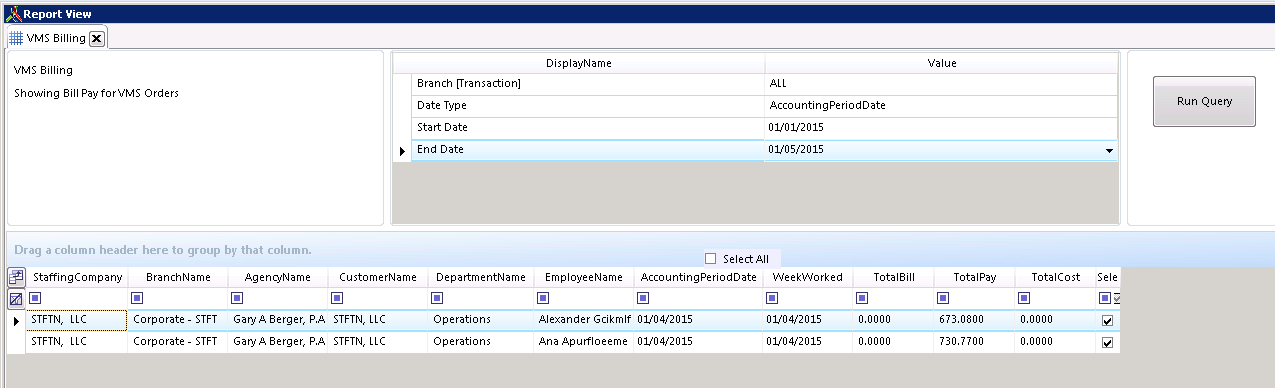Click the Run Query button

tap(1204, 101)
